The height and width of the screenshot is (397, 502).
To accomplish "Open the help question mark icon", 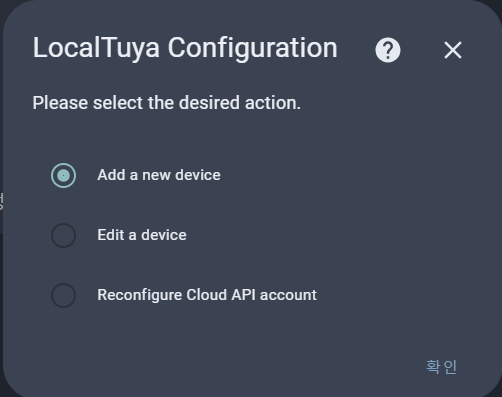I will [388, 50].
